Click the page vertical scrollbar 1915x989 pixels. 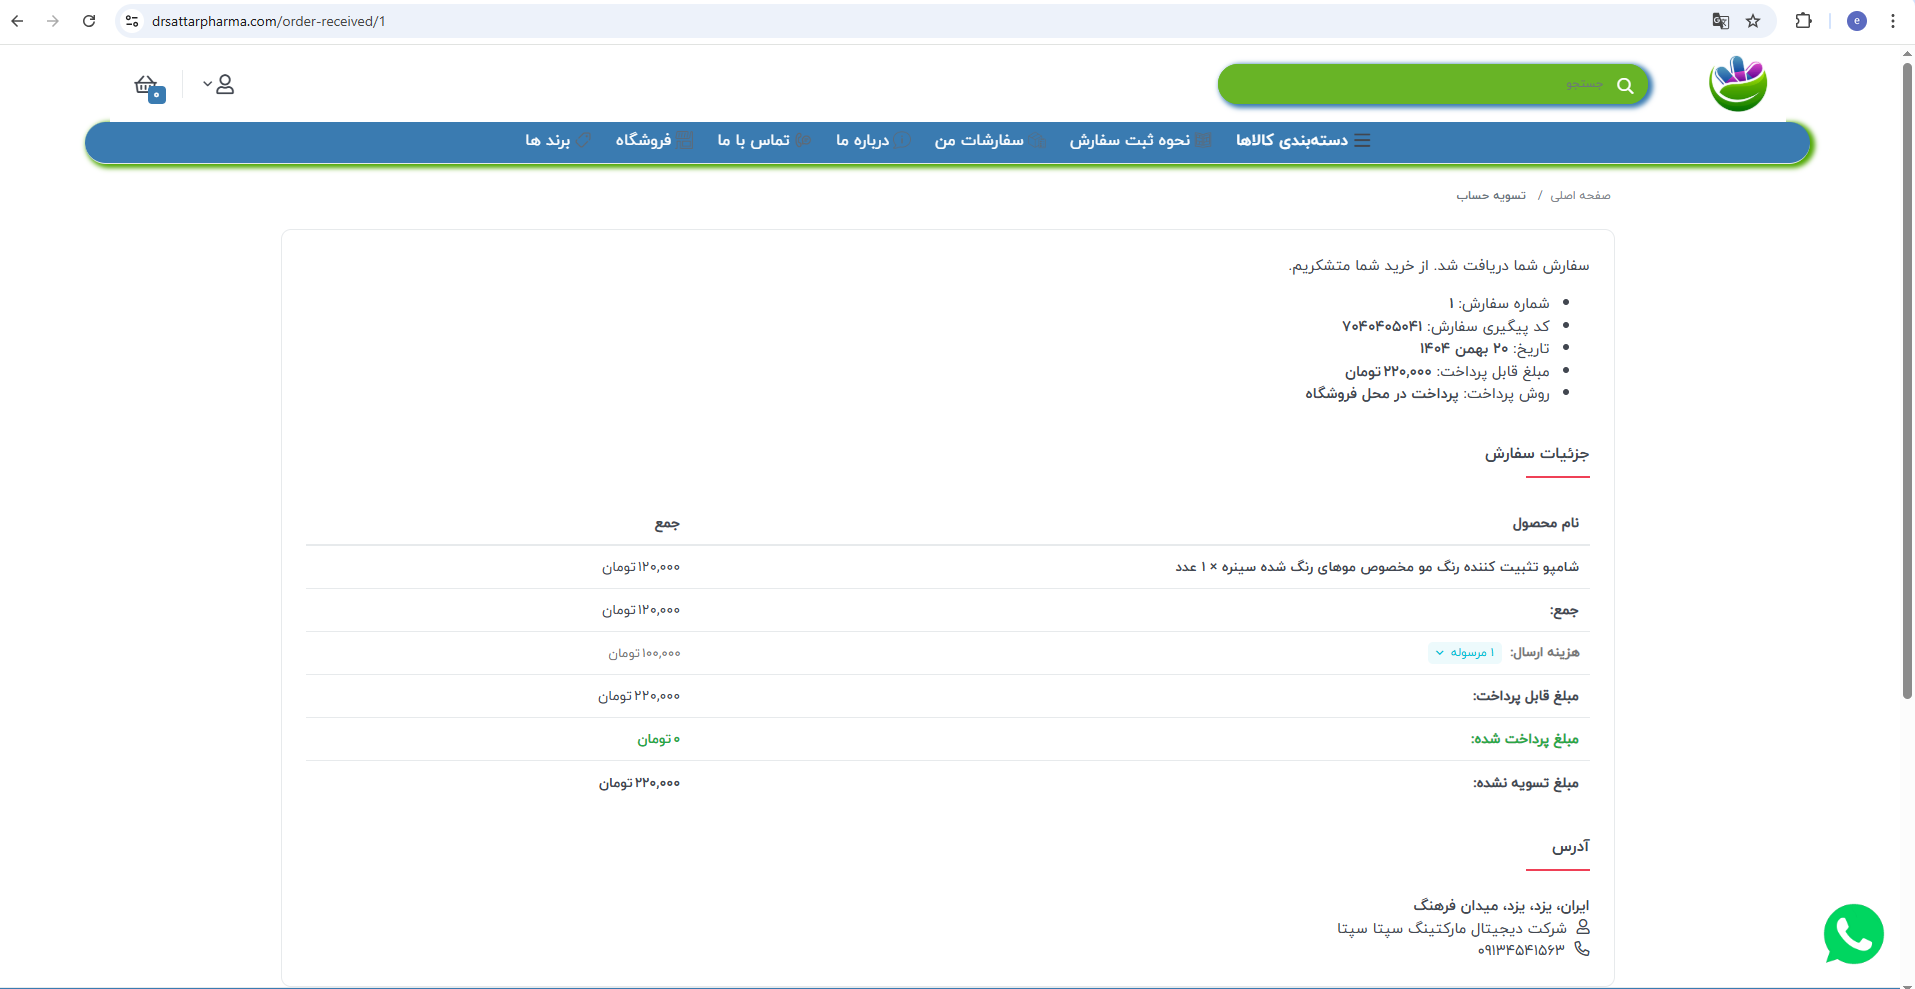point(1907,380)
